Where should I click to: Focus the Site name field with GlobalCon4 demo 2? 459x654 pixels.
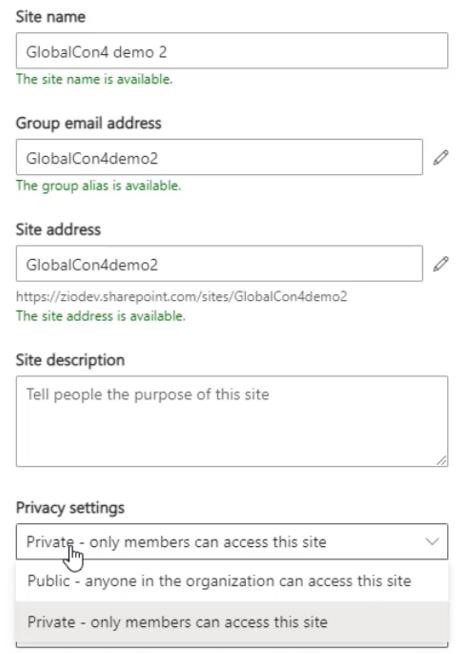click(x=232, y=51)
